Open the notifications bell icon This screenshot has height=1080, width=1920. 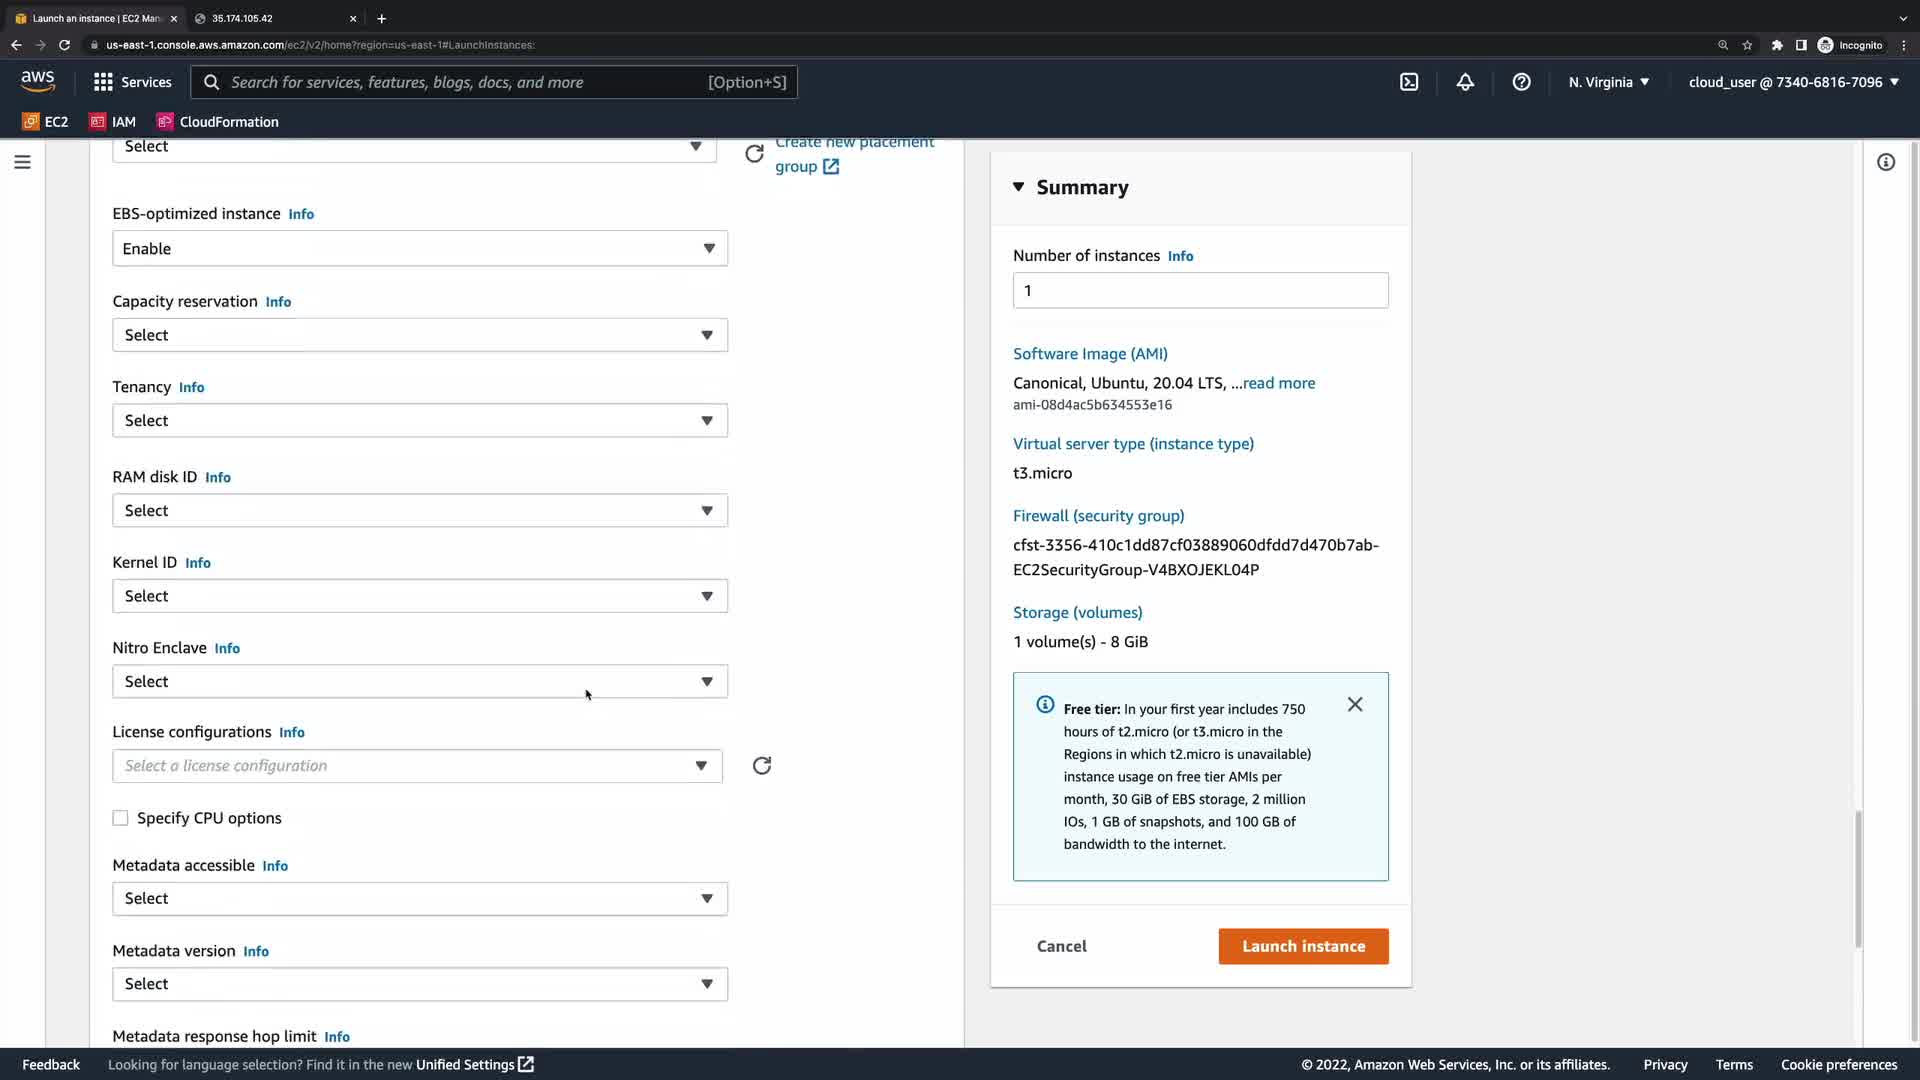pyautogui.click(x=1465, y=82)
